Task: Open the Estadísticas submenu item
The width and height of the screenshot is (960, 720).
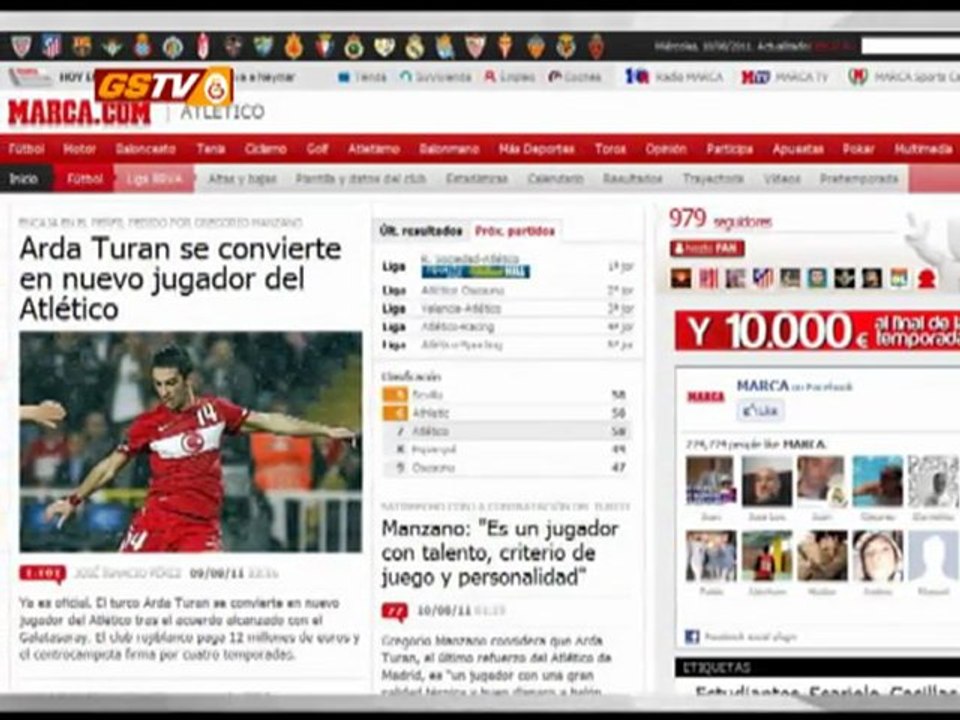Action: click(477, 179)
